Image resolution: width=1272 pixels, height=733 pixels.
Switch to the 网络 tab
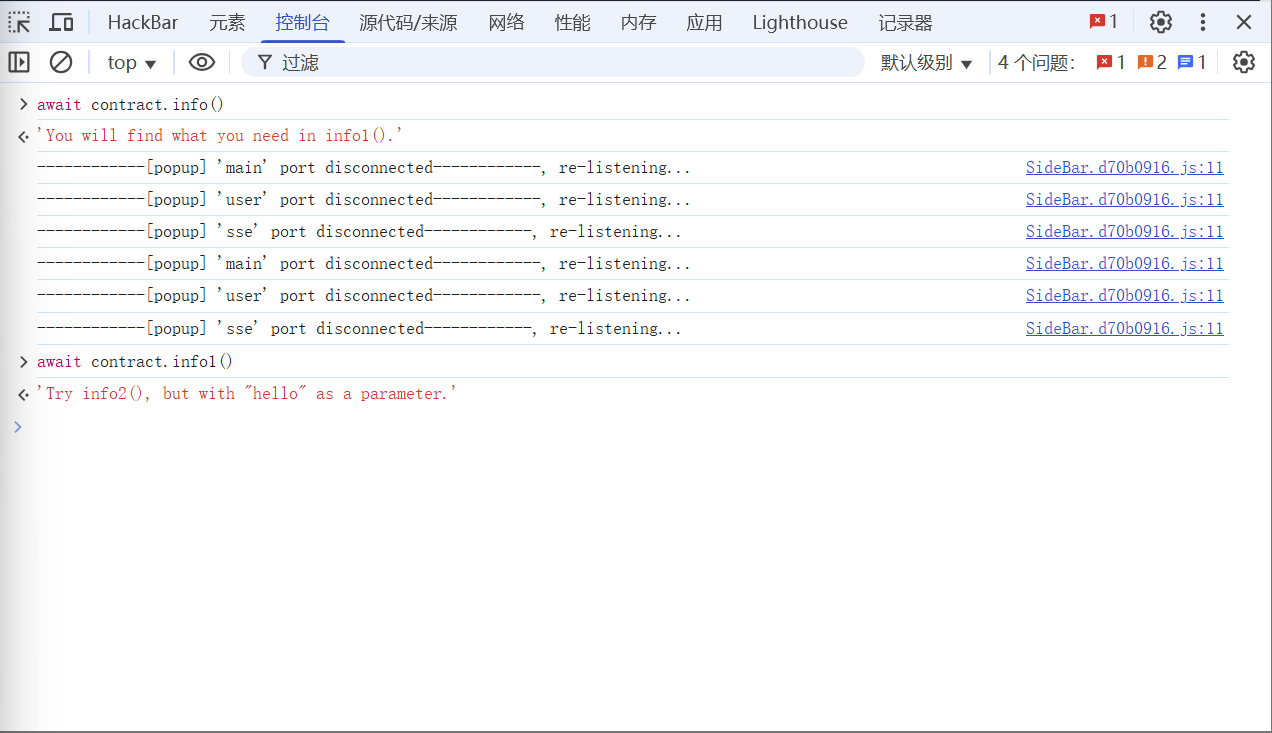(506, 22)
